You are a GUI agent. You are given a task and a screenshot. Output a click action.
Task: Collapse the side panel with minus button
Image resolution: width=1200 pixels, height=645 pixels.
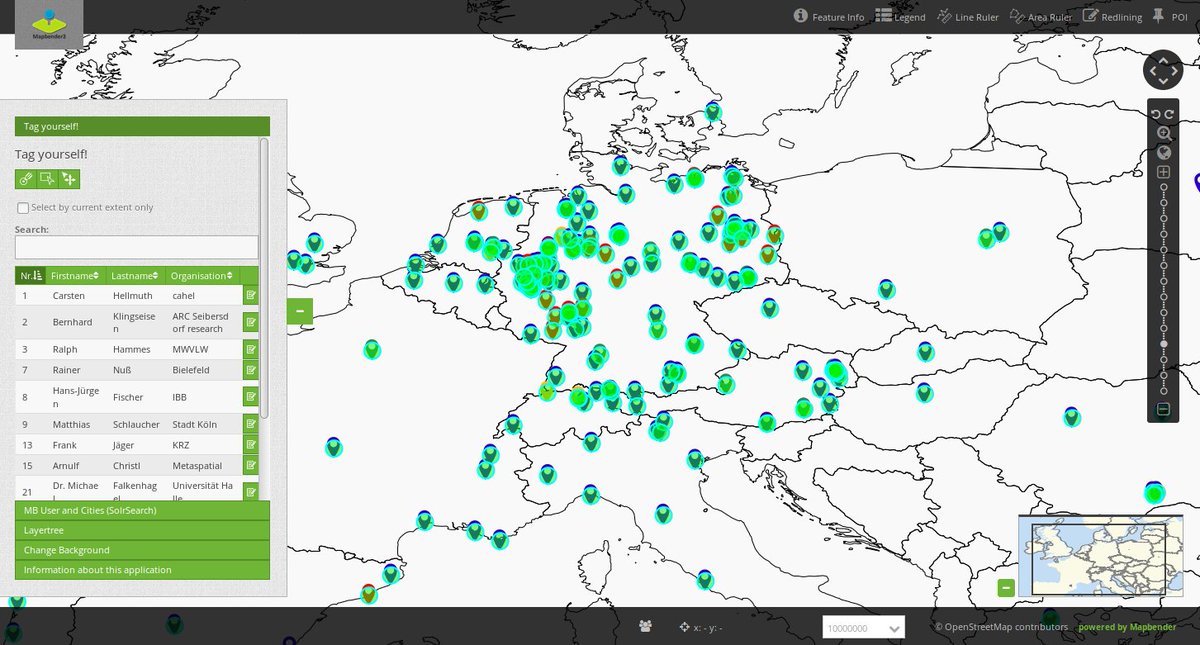coord(300,311)
